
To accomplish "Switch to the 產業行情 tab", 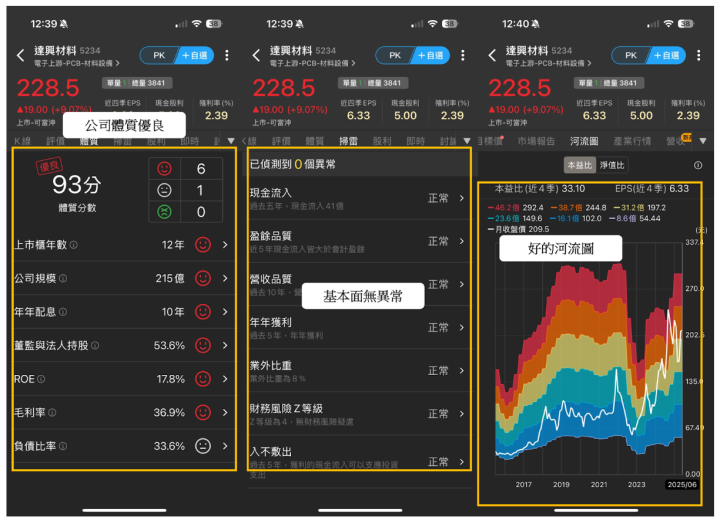I will coord(632,141).
